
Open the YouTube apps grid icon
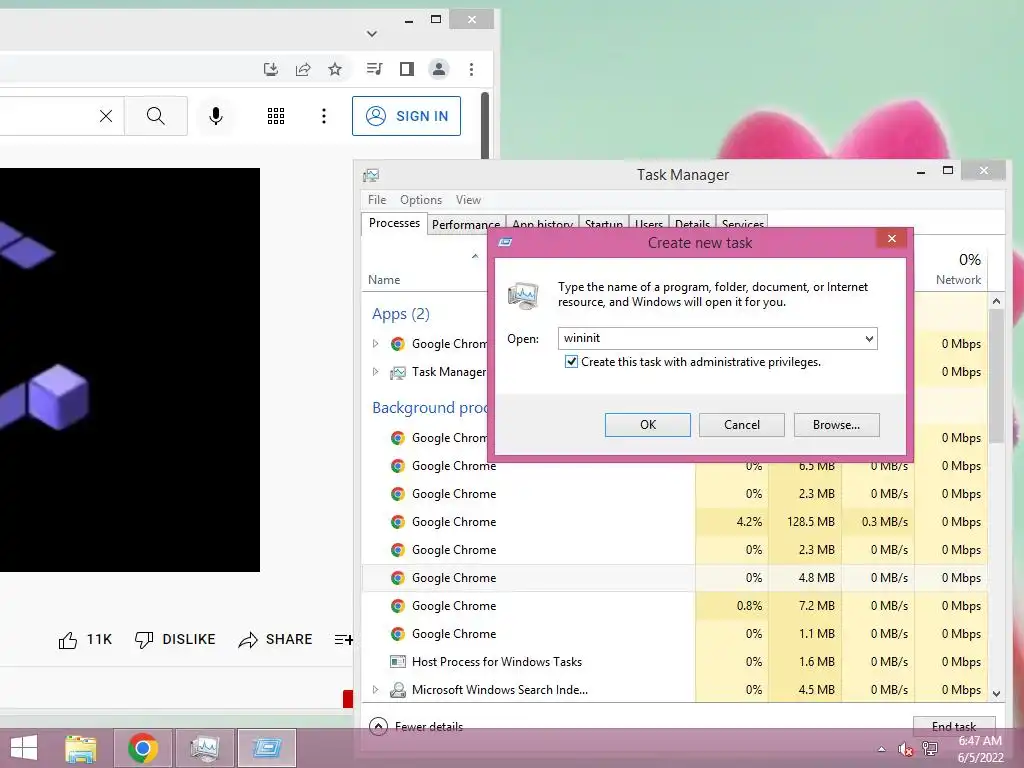(x=276, y=116)
